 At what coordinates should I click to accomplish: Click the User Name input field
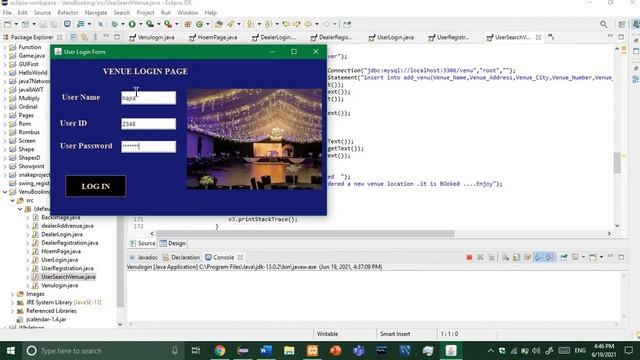[149, 98]
